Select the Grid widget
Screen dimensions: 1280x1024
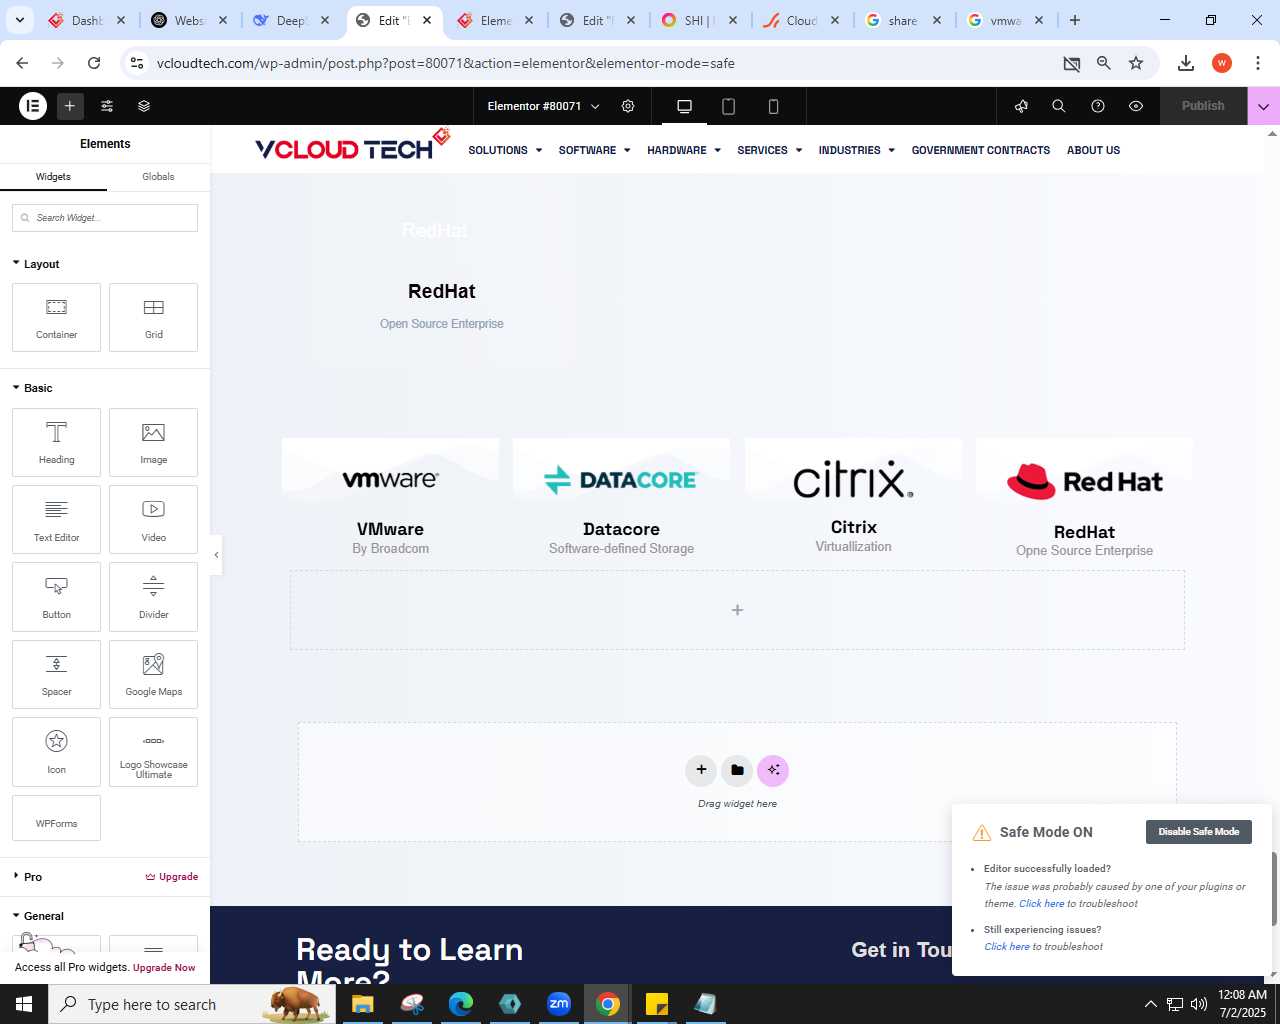pos(154,318)
